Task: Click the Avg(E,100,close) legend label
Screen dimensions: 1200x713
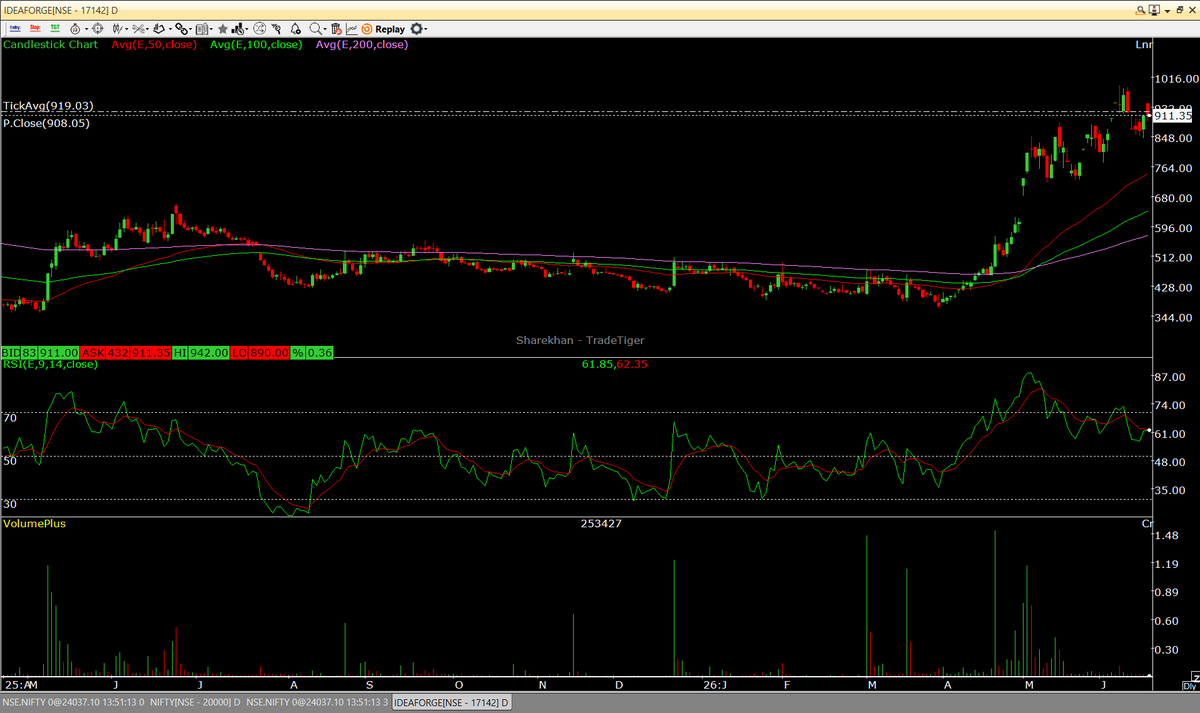Action: coord(257,45)
